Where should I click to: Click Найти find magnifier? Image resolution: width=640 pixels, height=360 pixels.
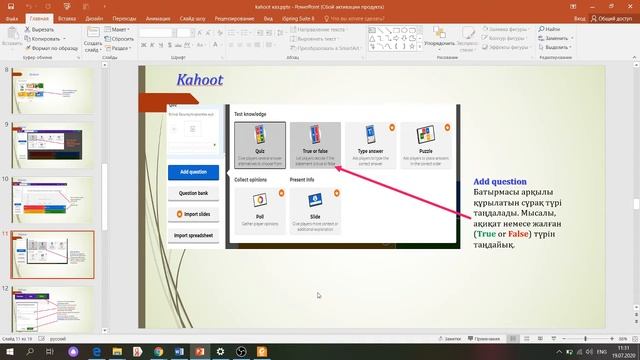[549, 29]
